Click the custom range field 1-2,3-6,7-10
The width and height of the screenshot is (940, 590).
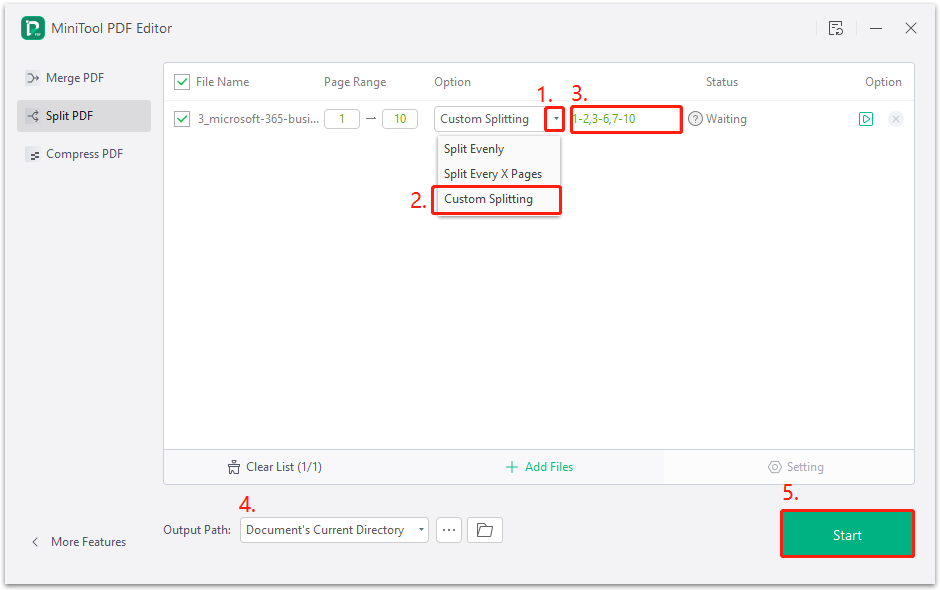626,119
